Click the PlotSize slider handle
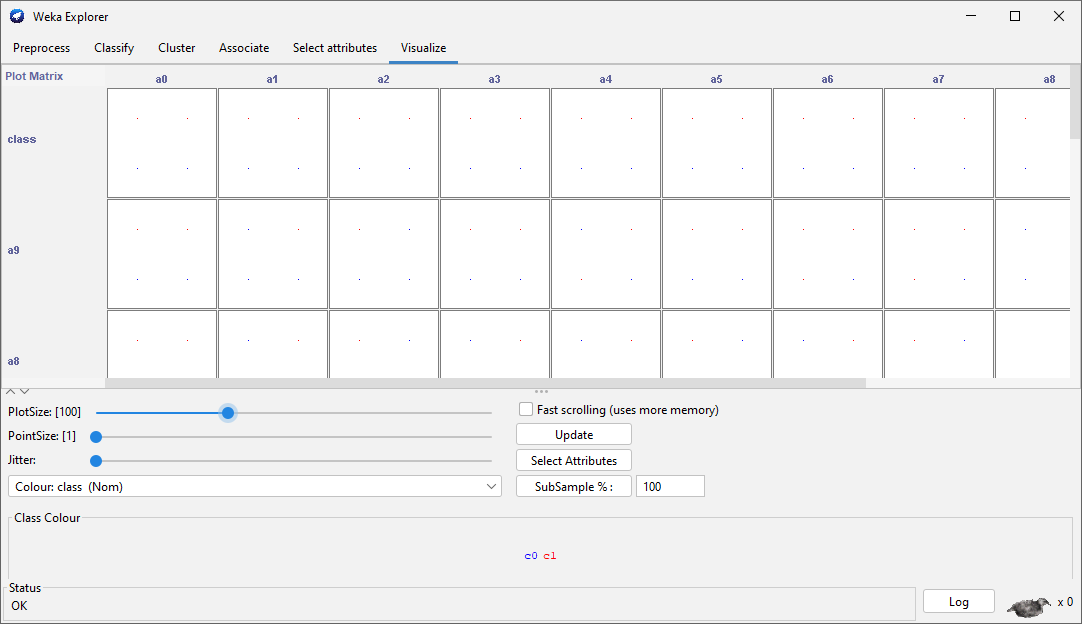The height and width of the screenshot is (624, 1082). (228, 412)
